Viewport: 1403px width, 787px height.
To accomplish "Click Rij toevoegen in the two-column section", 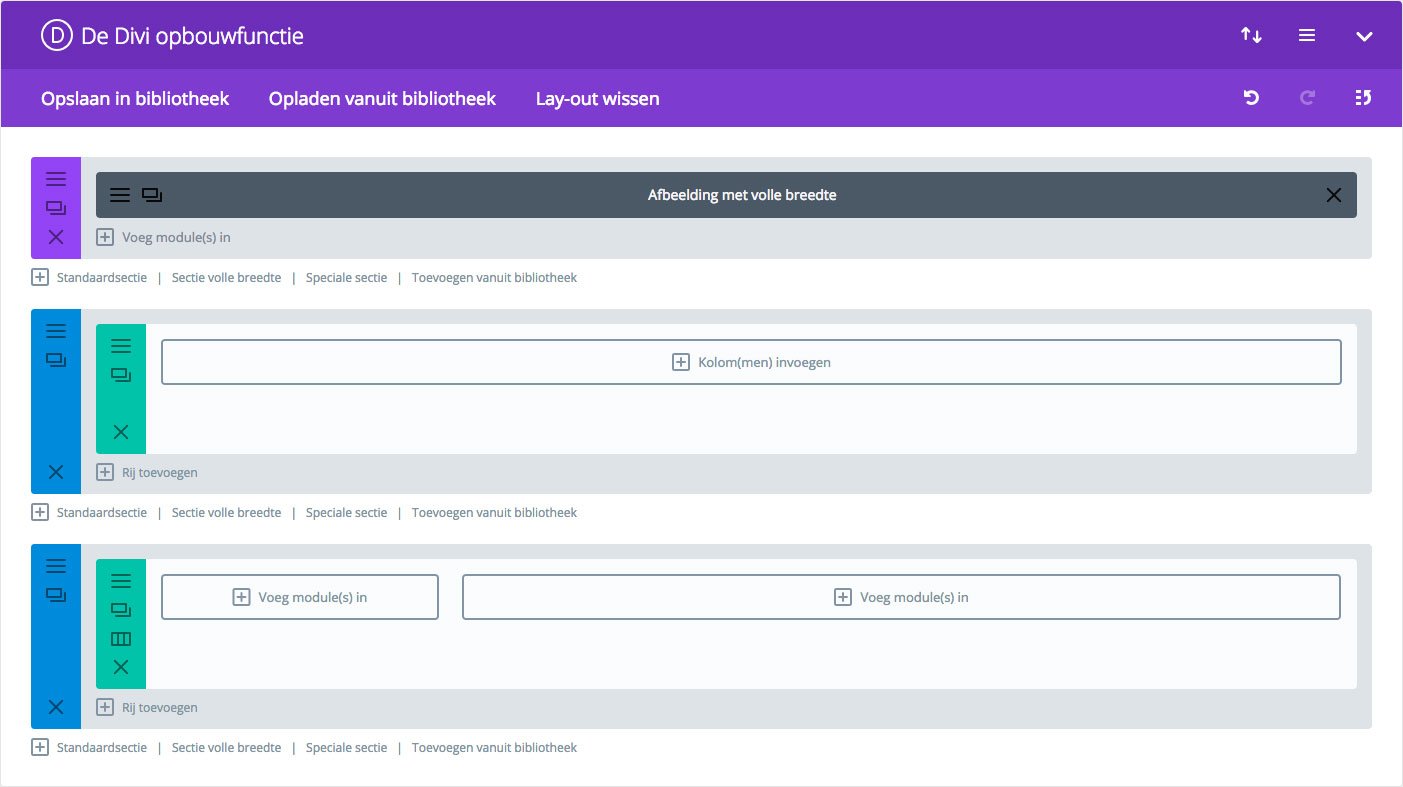I will 147,707.
